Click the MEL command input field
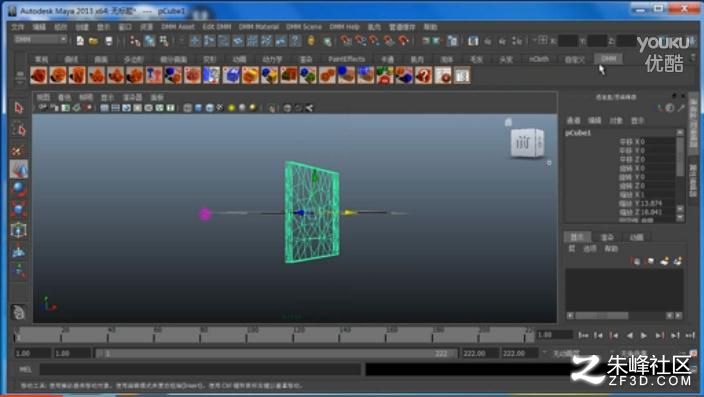704x397 pixels. point(200,370)
